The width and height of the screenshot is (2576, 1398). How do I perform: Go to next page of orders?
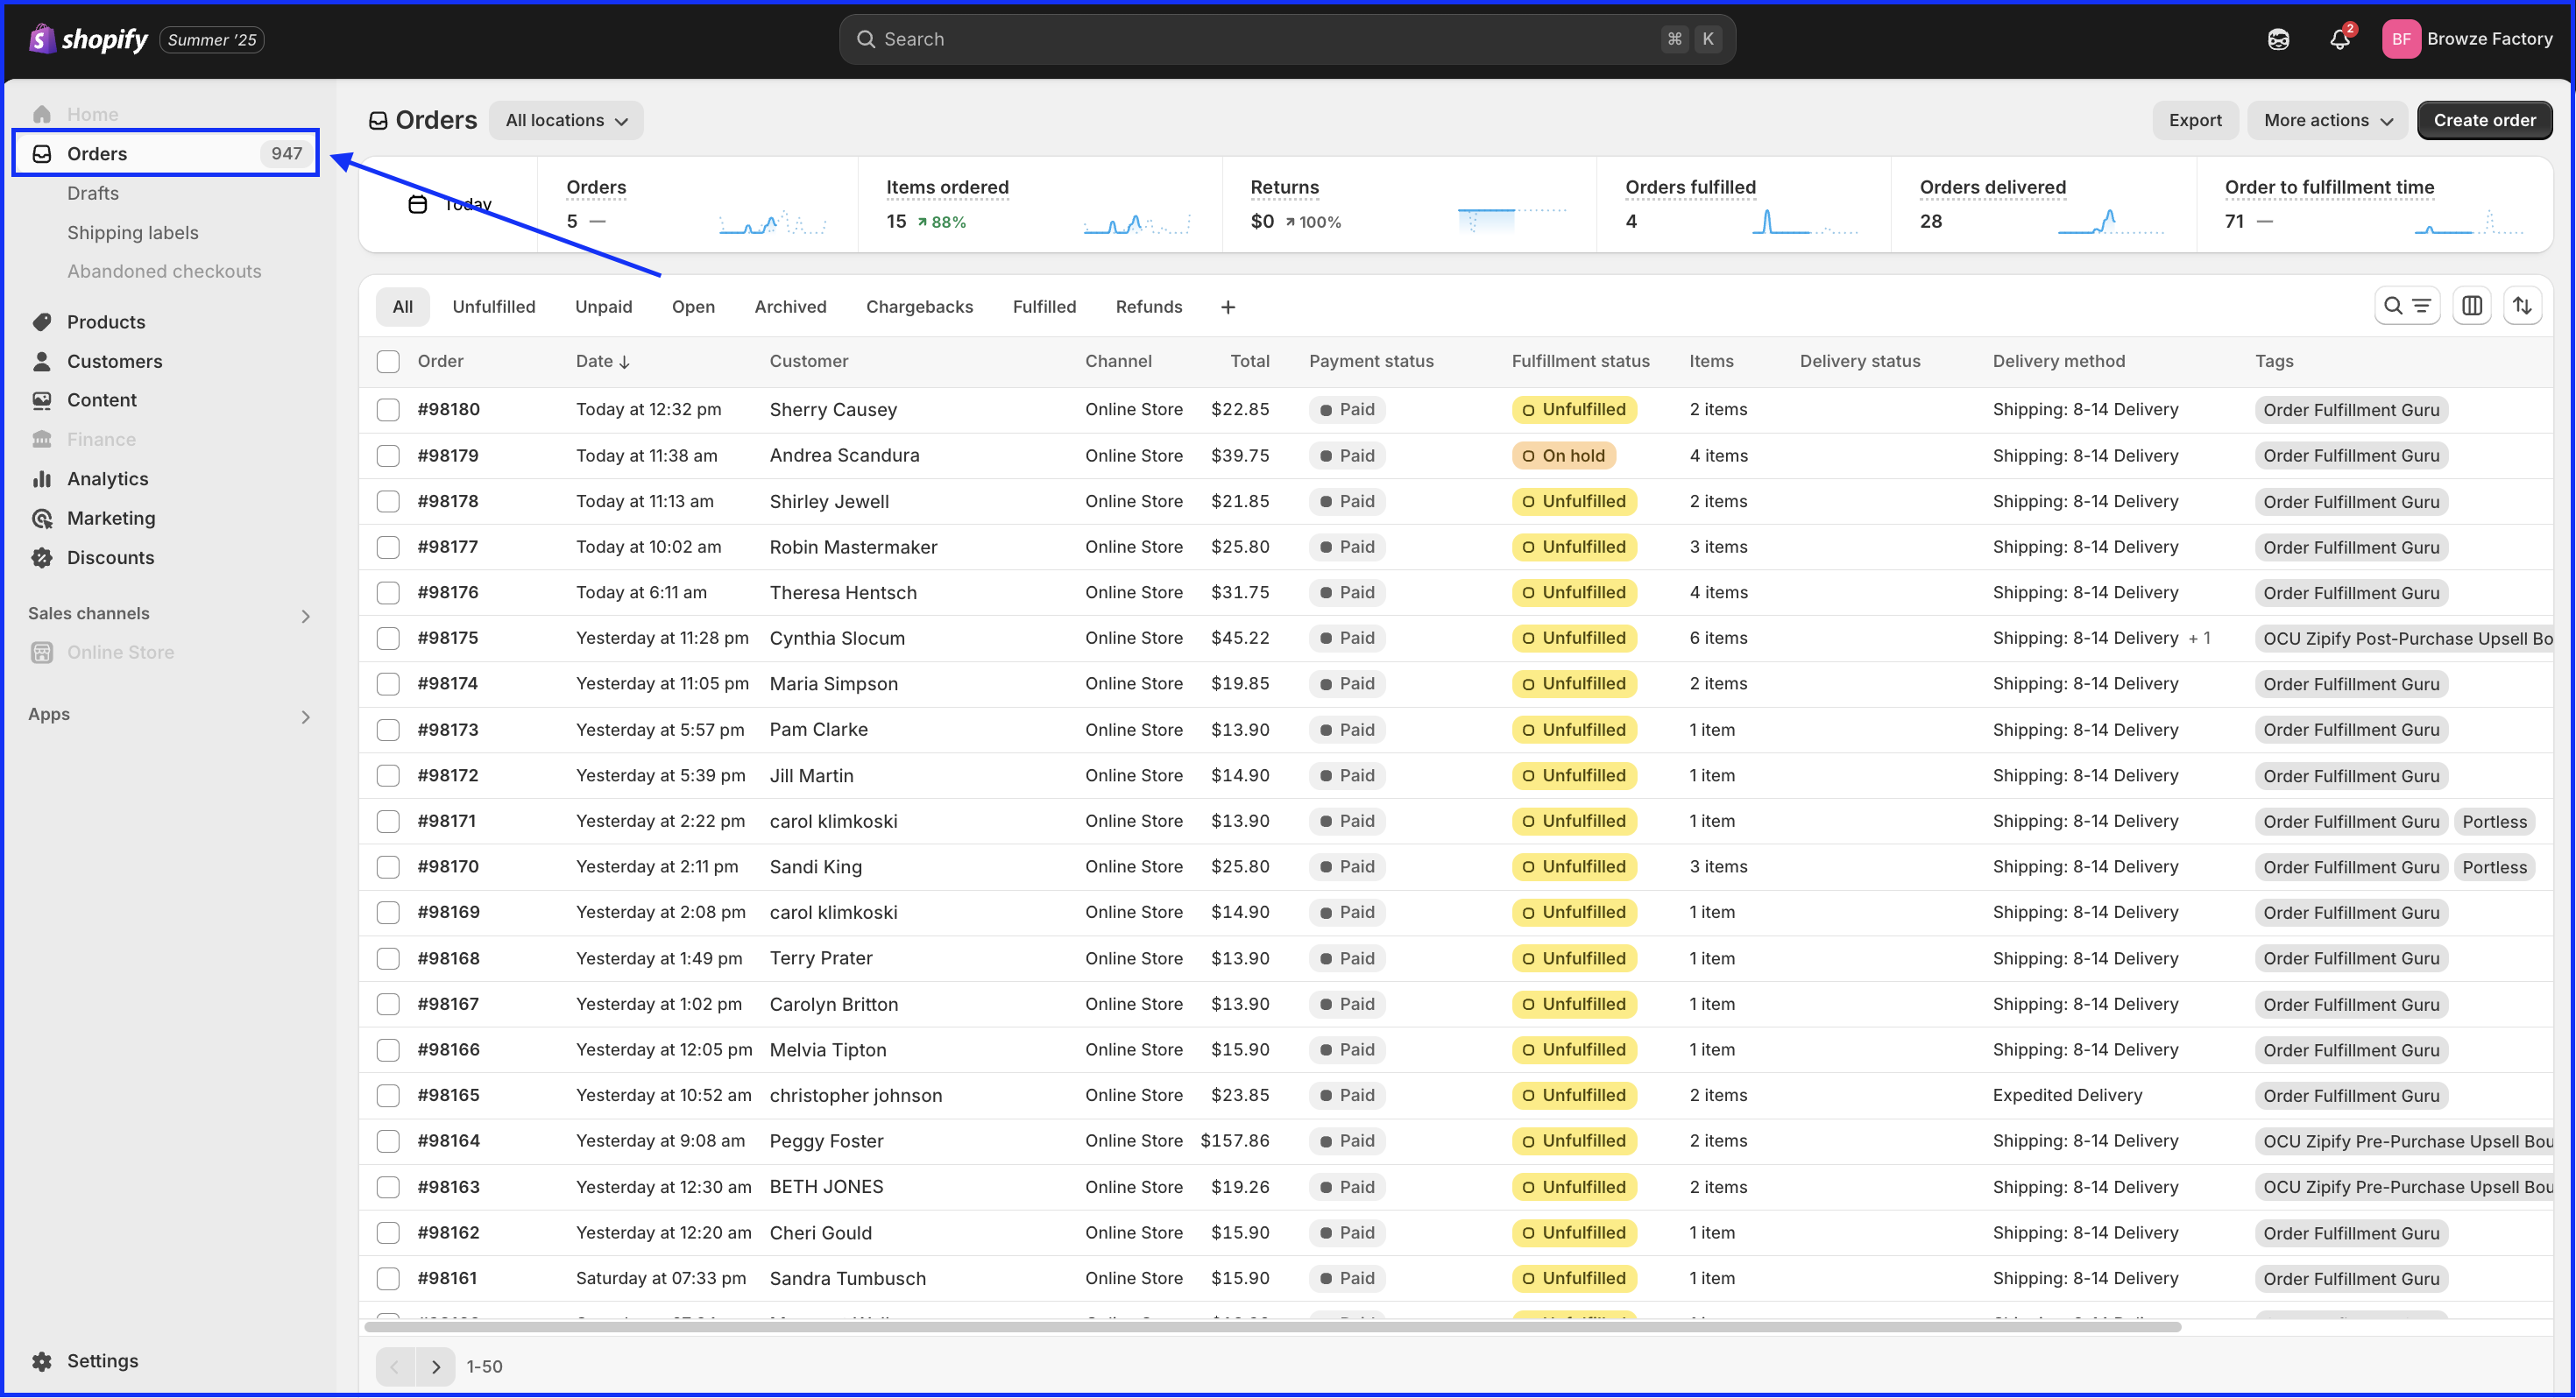click(x=436, y=1367)
